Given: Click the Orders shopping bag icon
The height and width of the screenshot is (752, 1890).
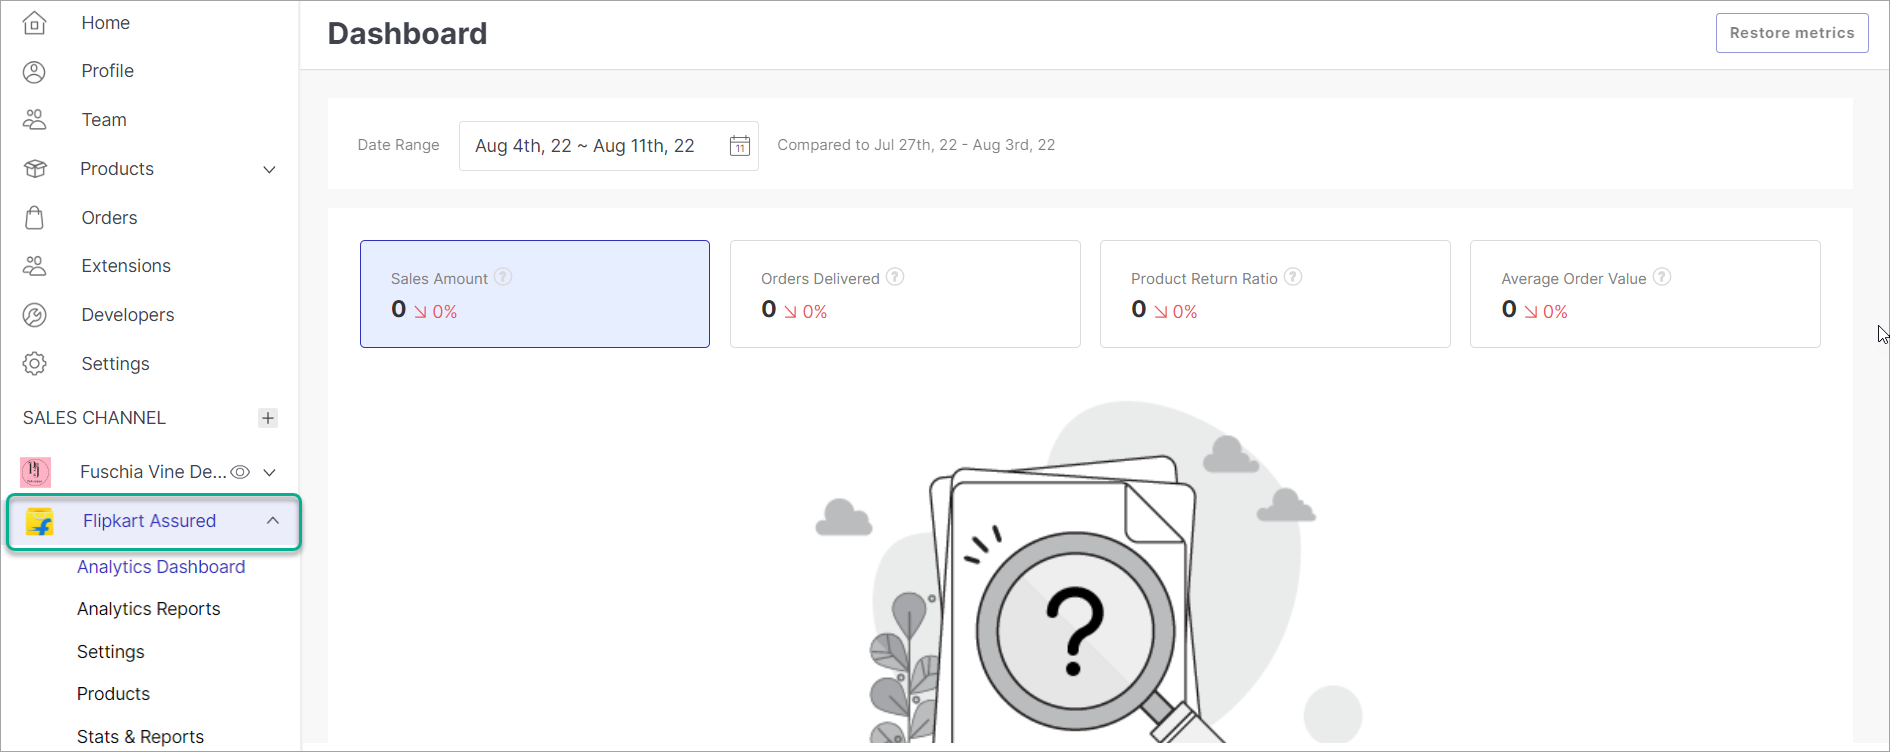Looking at the screenshot, I should [x=34, y=218].
